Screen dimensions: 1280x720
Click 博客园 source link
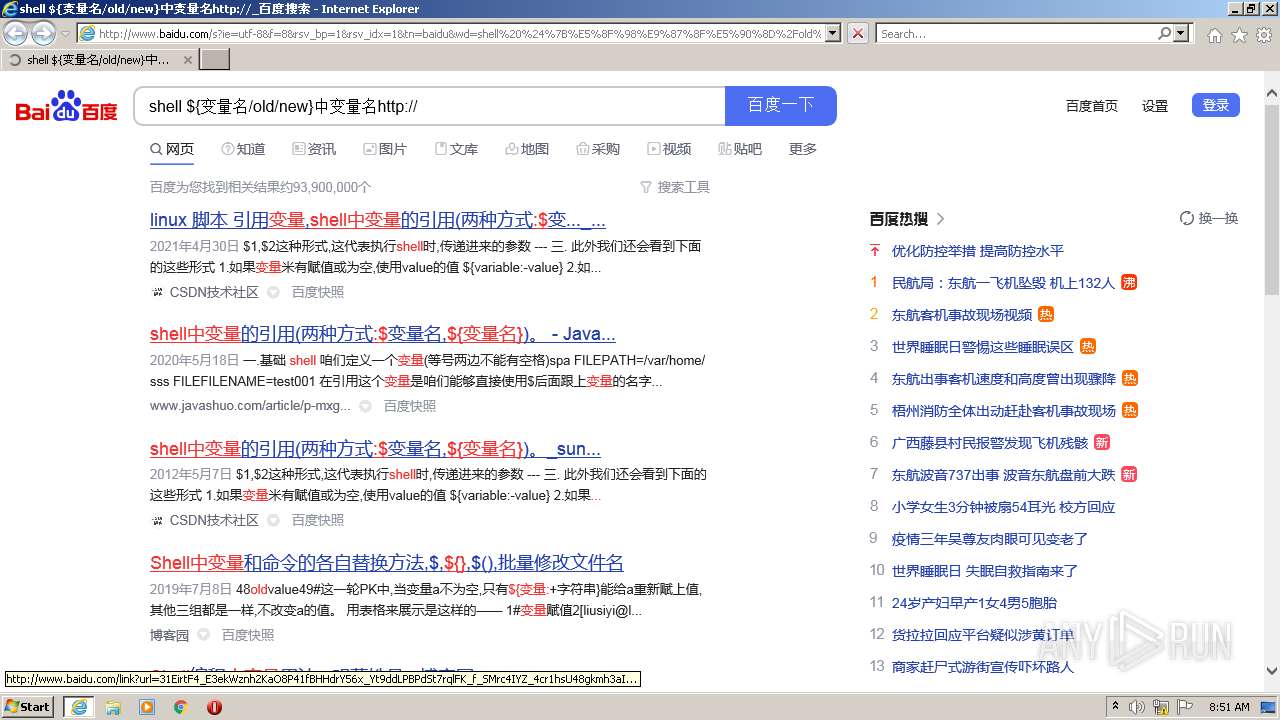(170, 635)
